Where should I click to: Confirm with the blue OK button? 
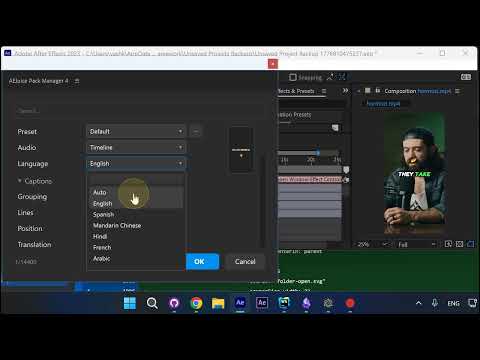click(x=202, y=261)
